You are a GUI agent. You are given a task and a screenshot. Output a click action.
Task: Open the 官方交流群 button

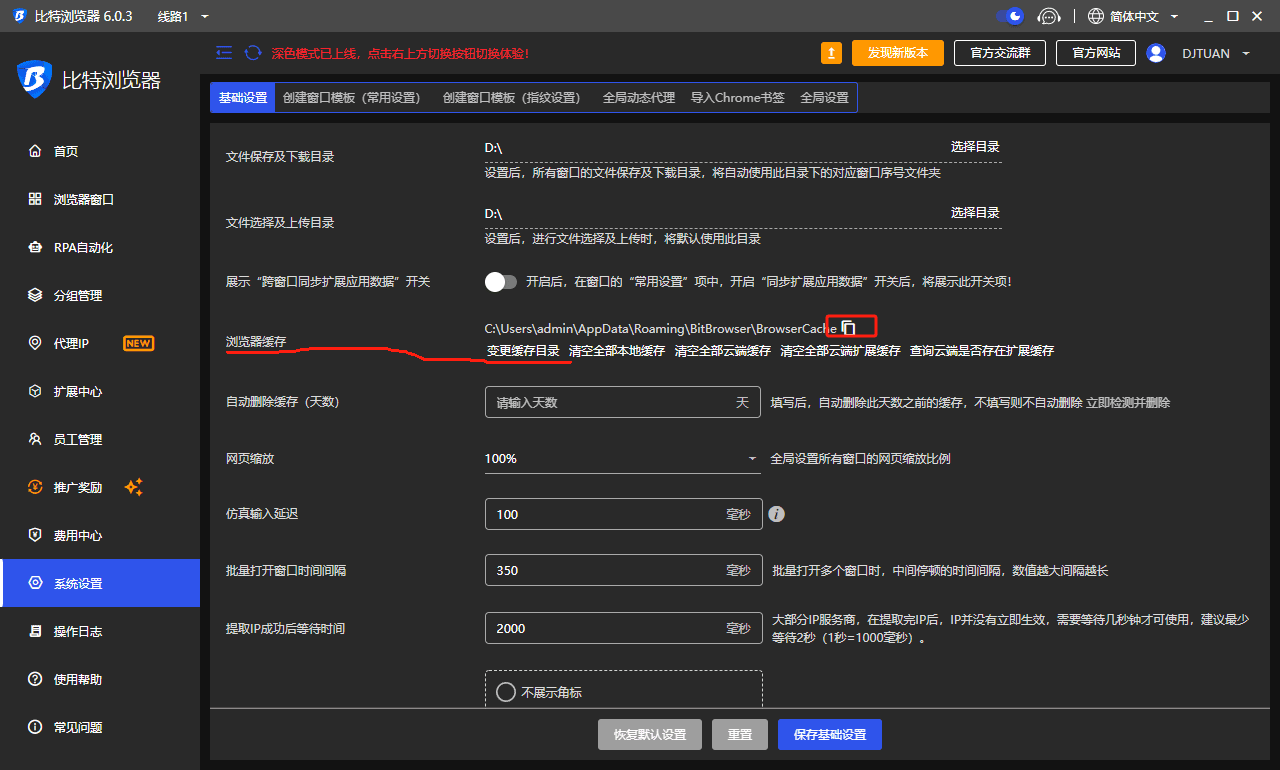[x=1000, y=53]
